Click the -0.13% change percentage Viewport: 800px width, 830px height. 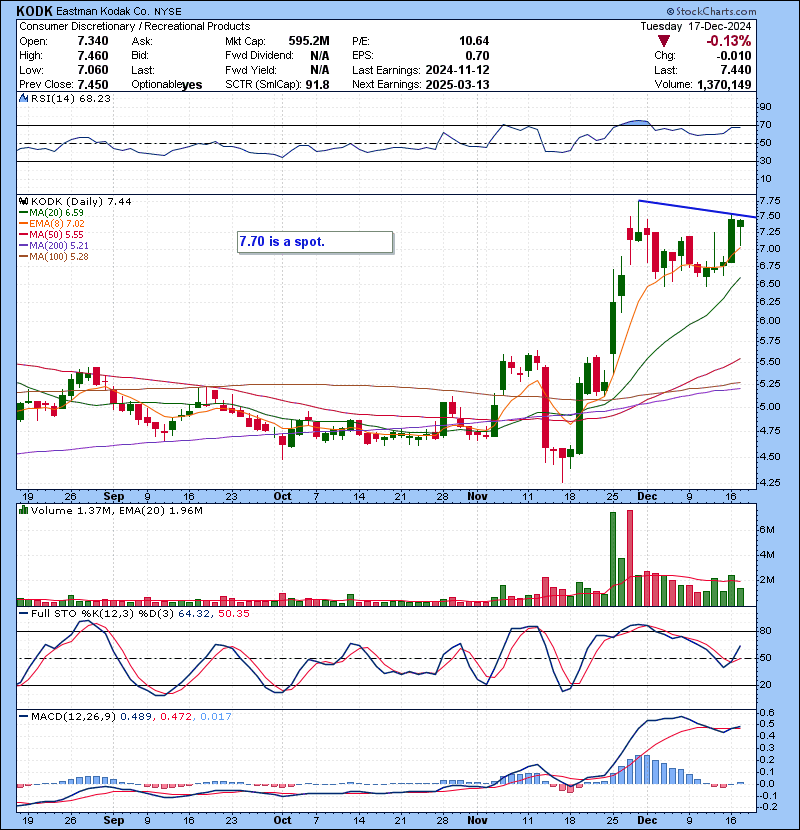pos(729,41)
